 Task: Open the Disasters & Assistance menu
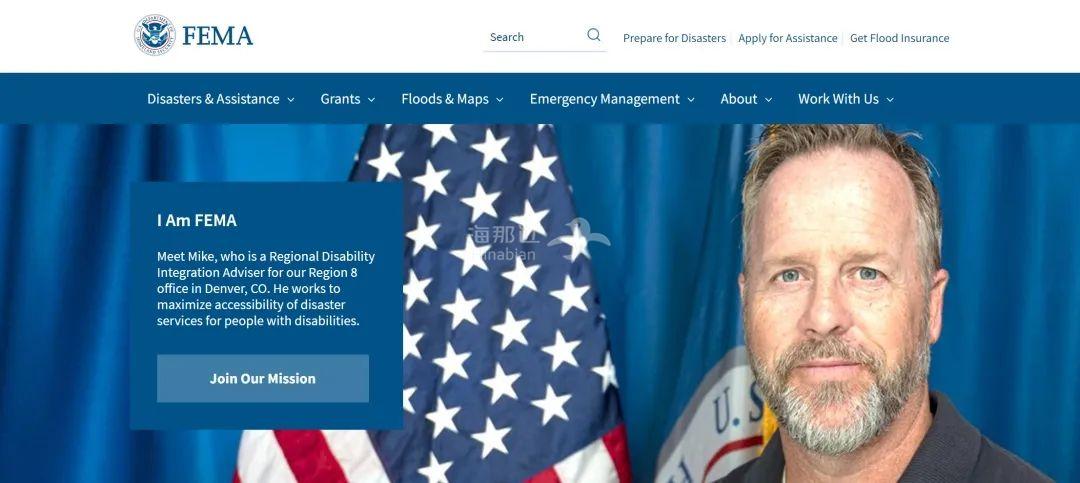214,99
